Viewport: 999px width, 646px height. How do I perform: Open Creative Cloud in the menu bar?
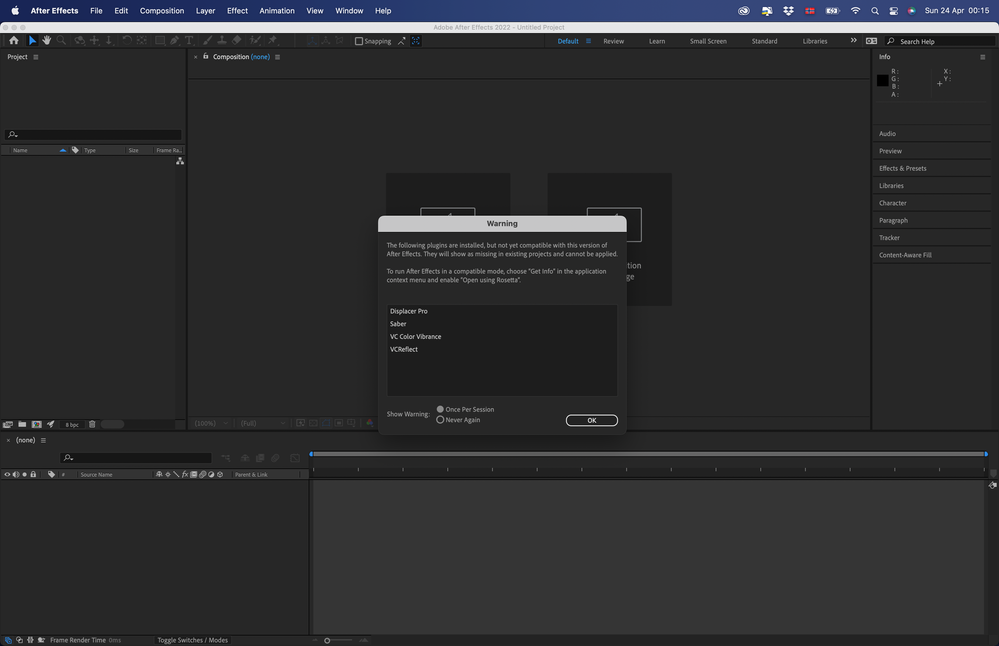[744, 11]
